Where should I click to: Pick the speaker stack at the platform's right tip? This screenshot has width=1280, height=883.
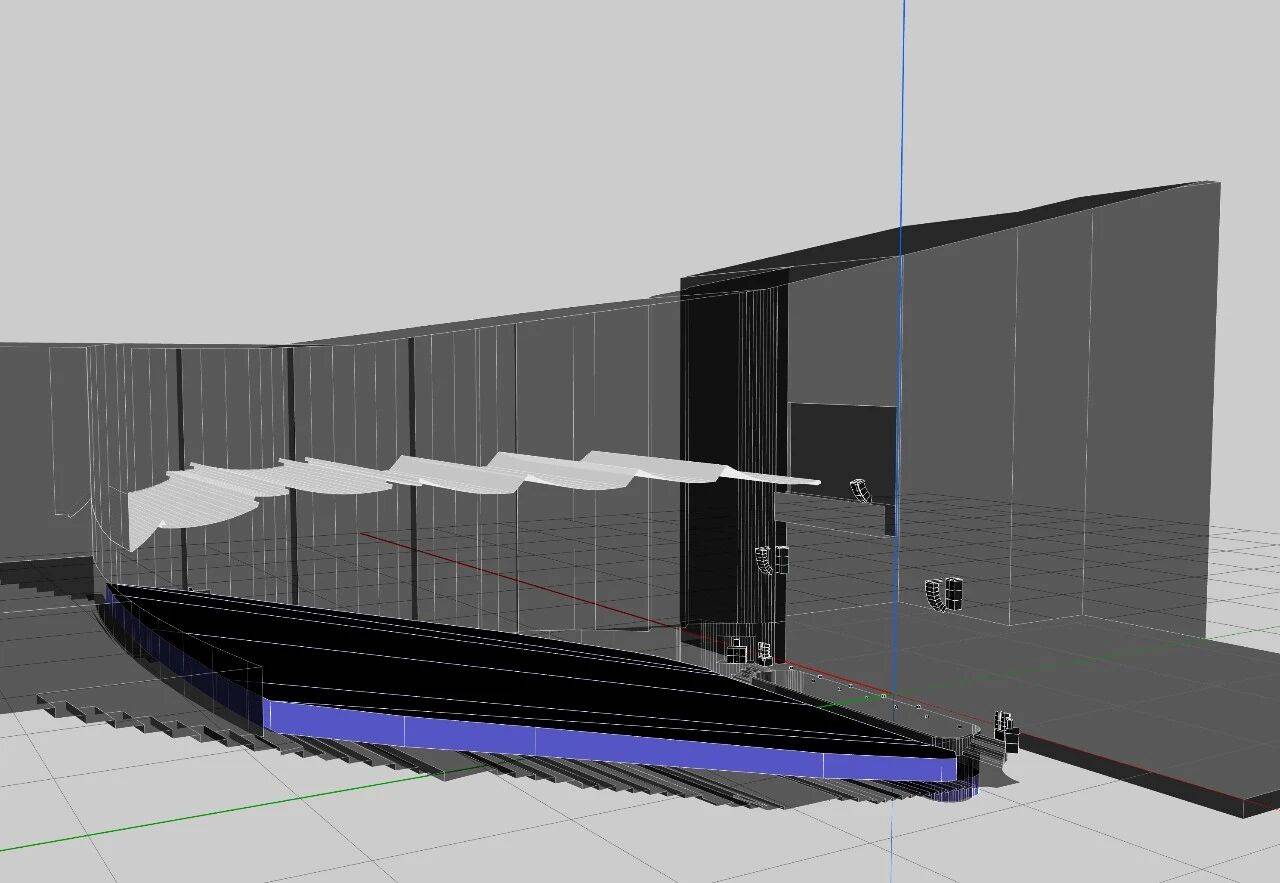tap(1005, 732)
